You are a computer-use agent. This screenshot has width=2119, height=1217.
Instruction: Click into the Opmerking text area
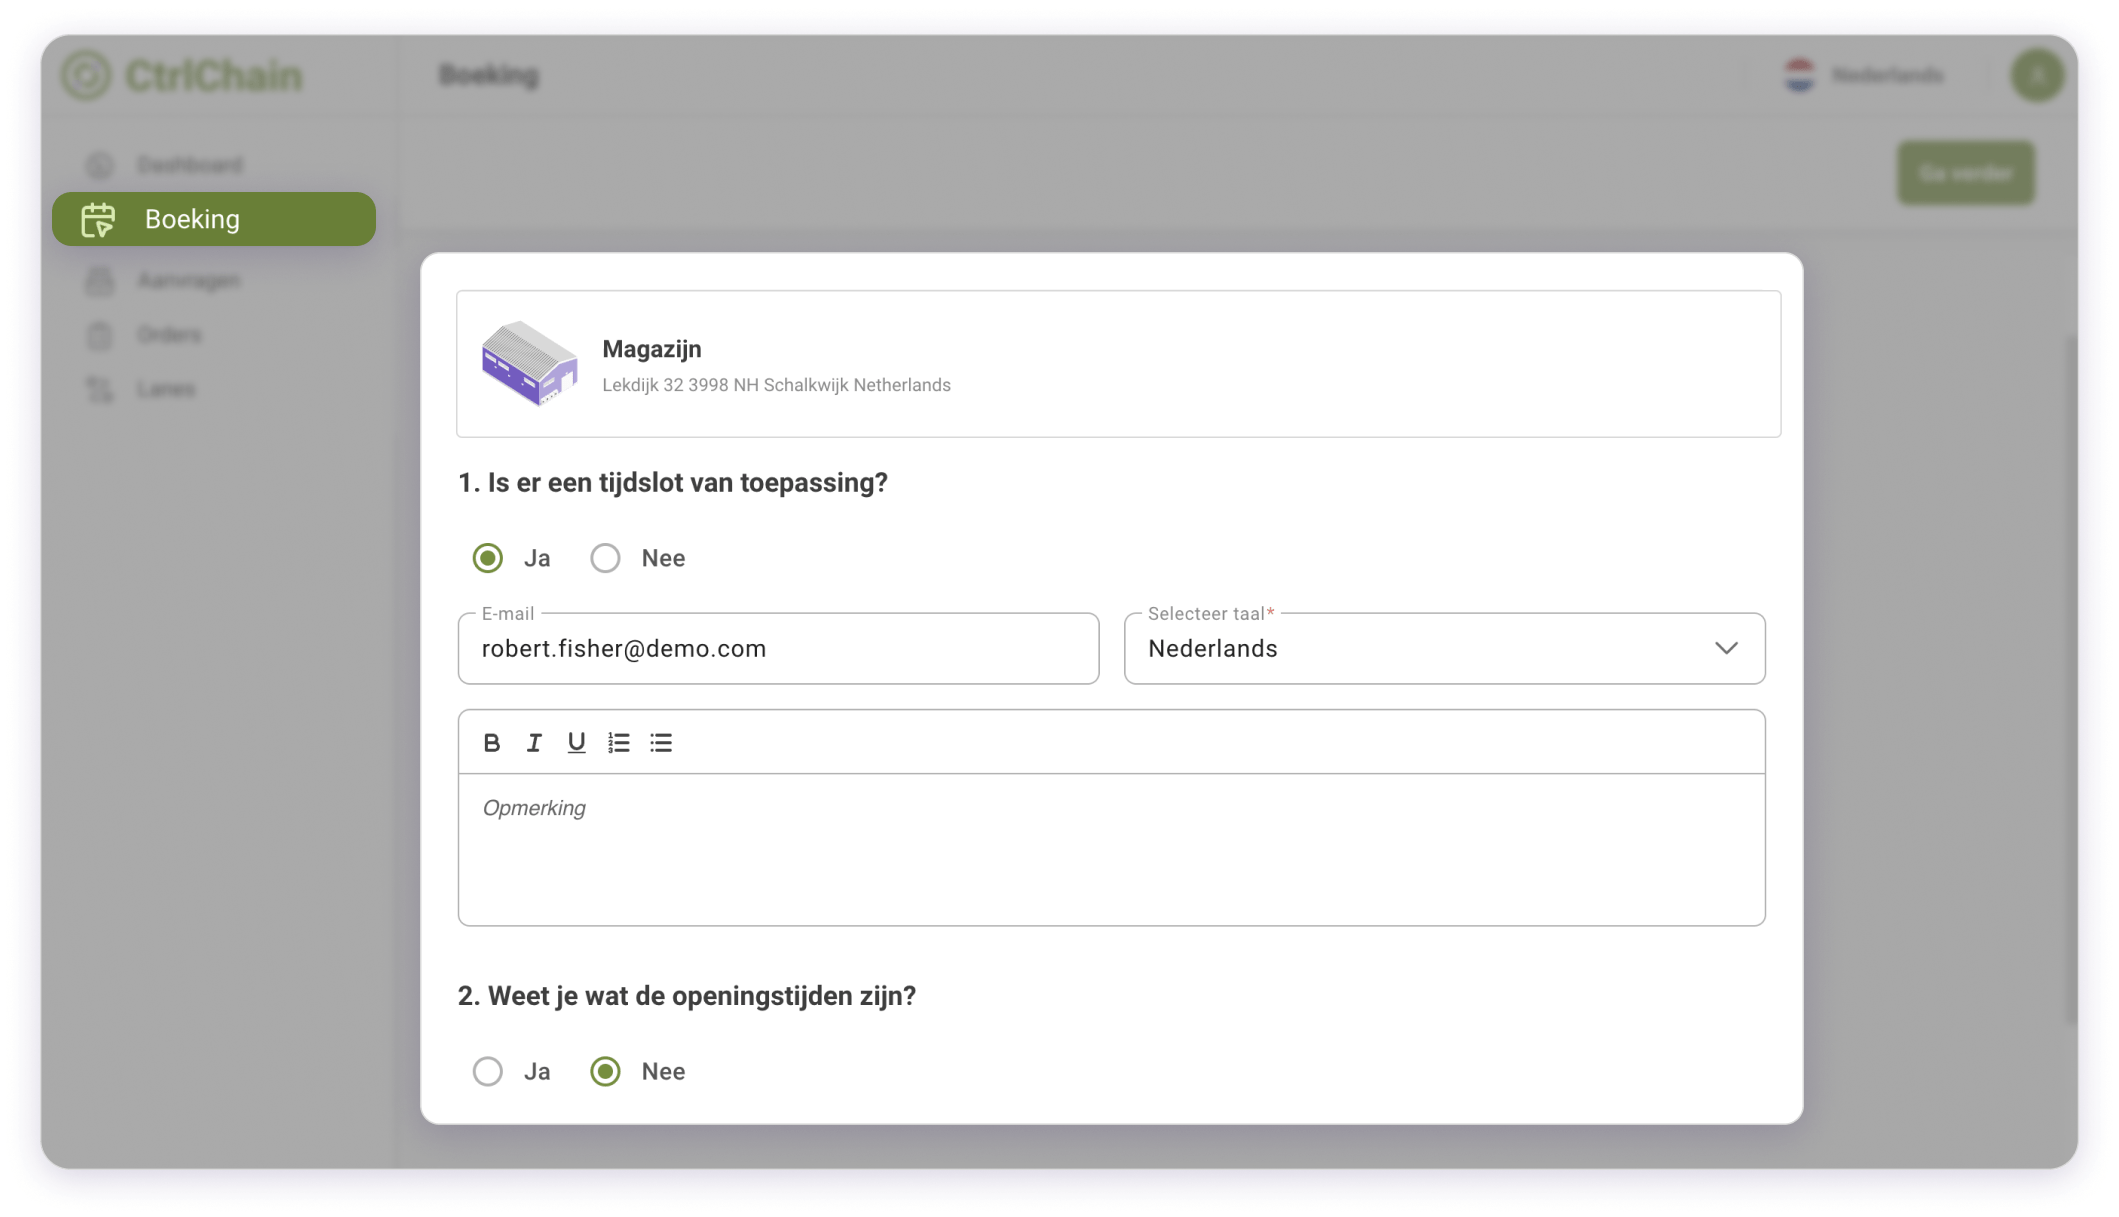(1111, 849)
